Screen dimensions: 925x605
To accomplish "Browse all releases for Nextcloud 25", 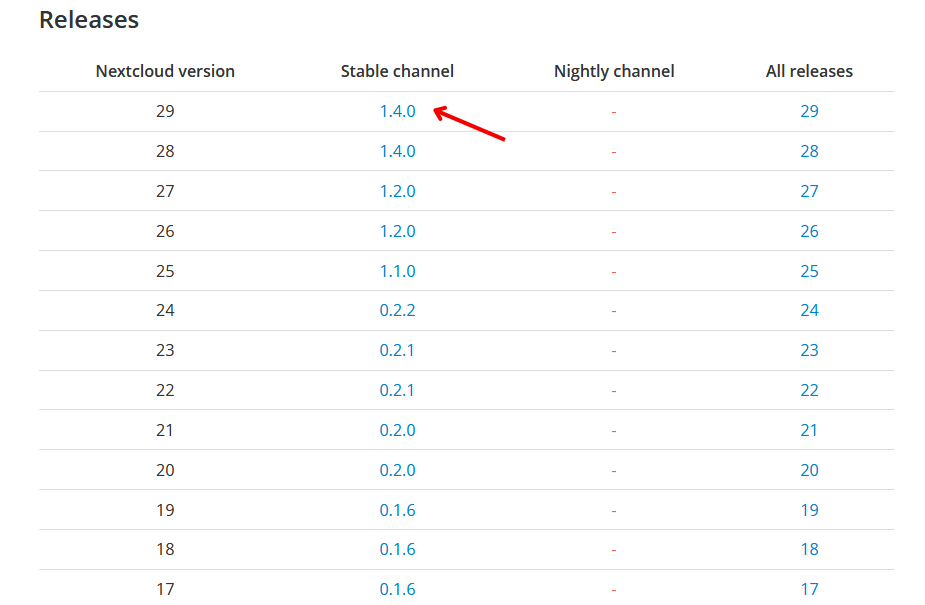I will tap(809, 271).
